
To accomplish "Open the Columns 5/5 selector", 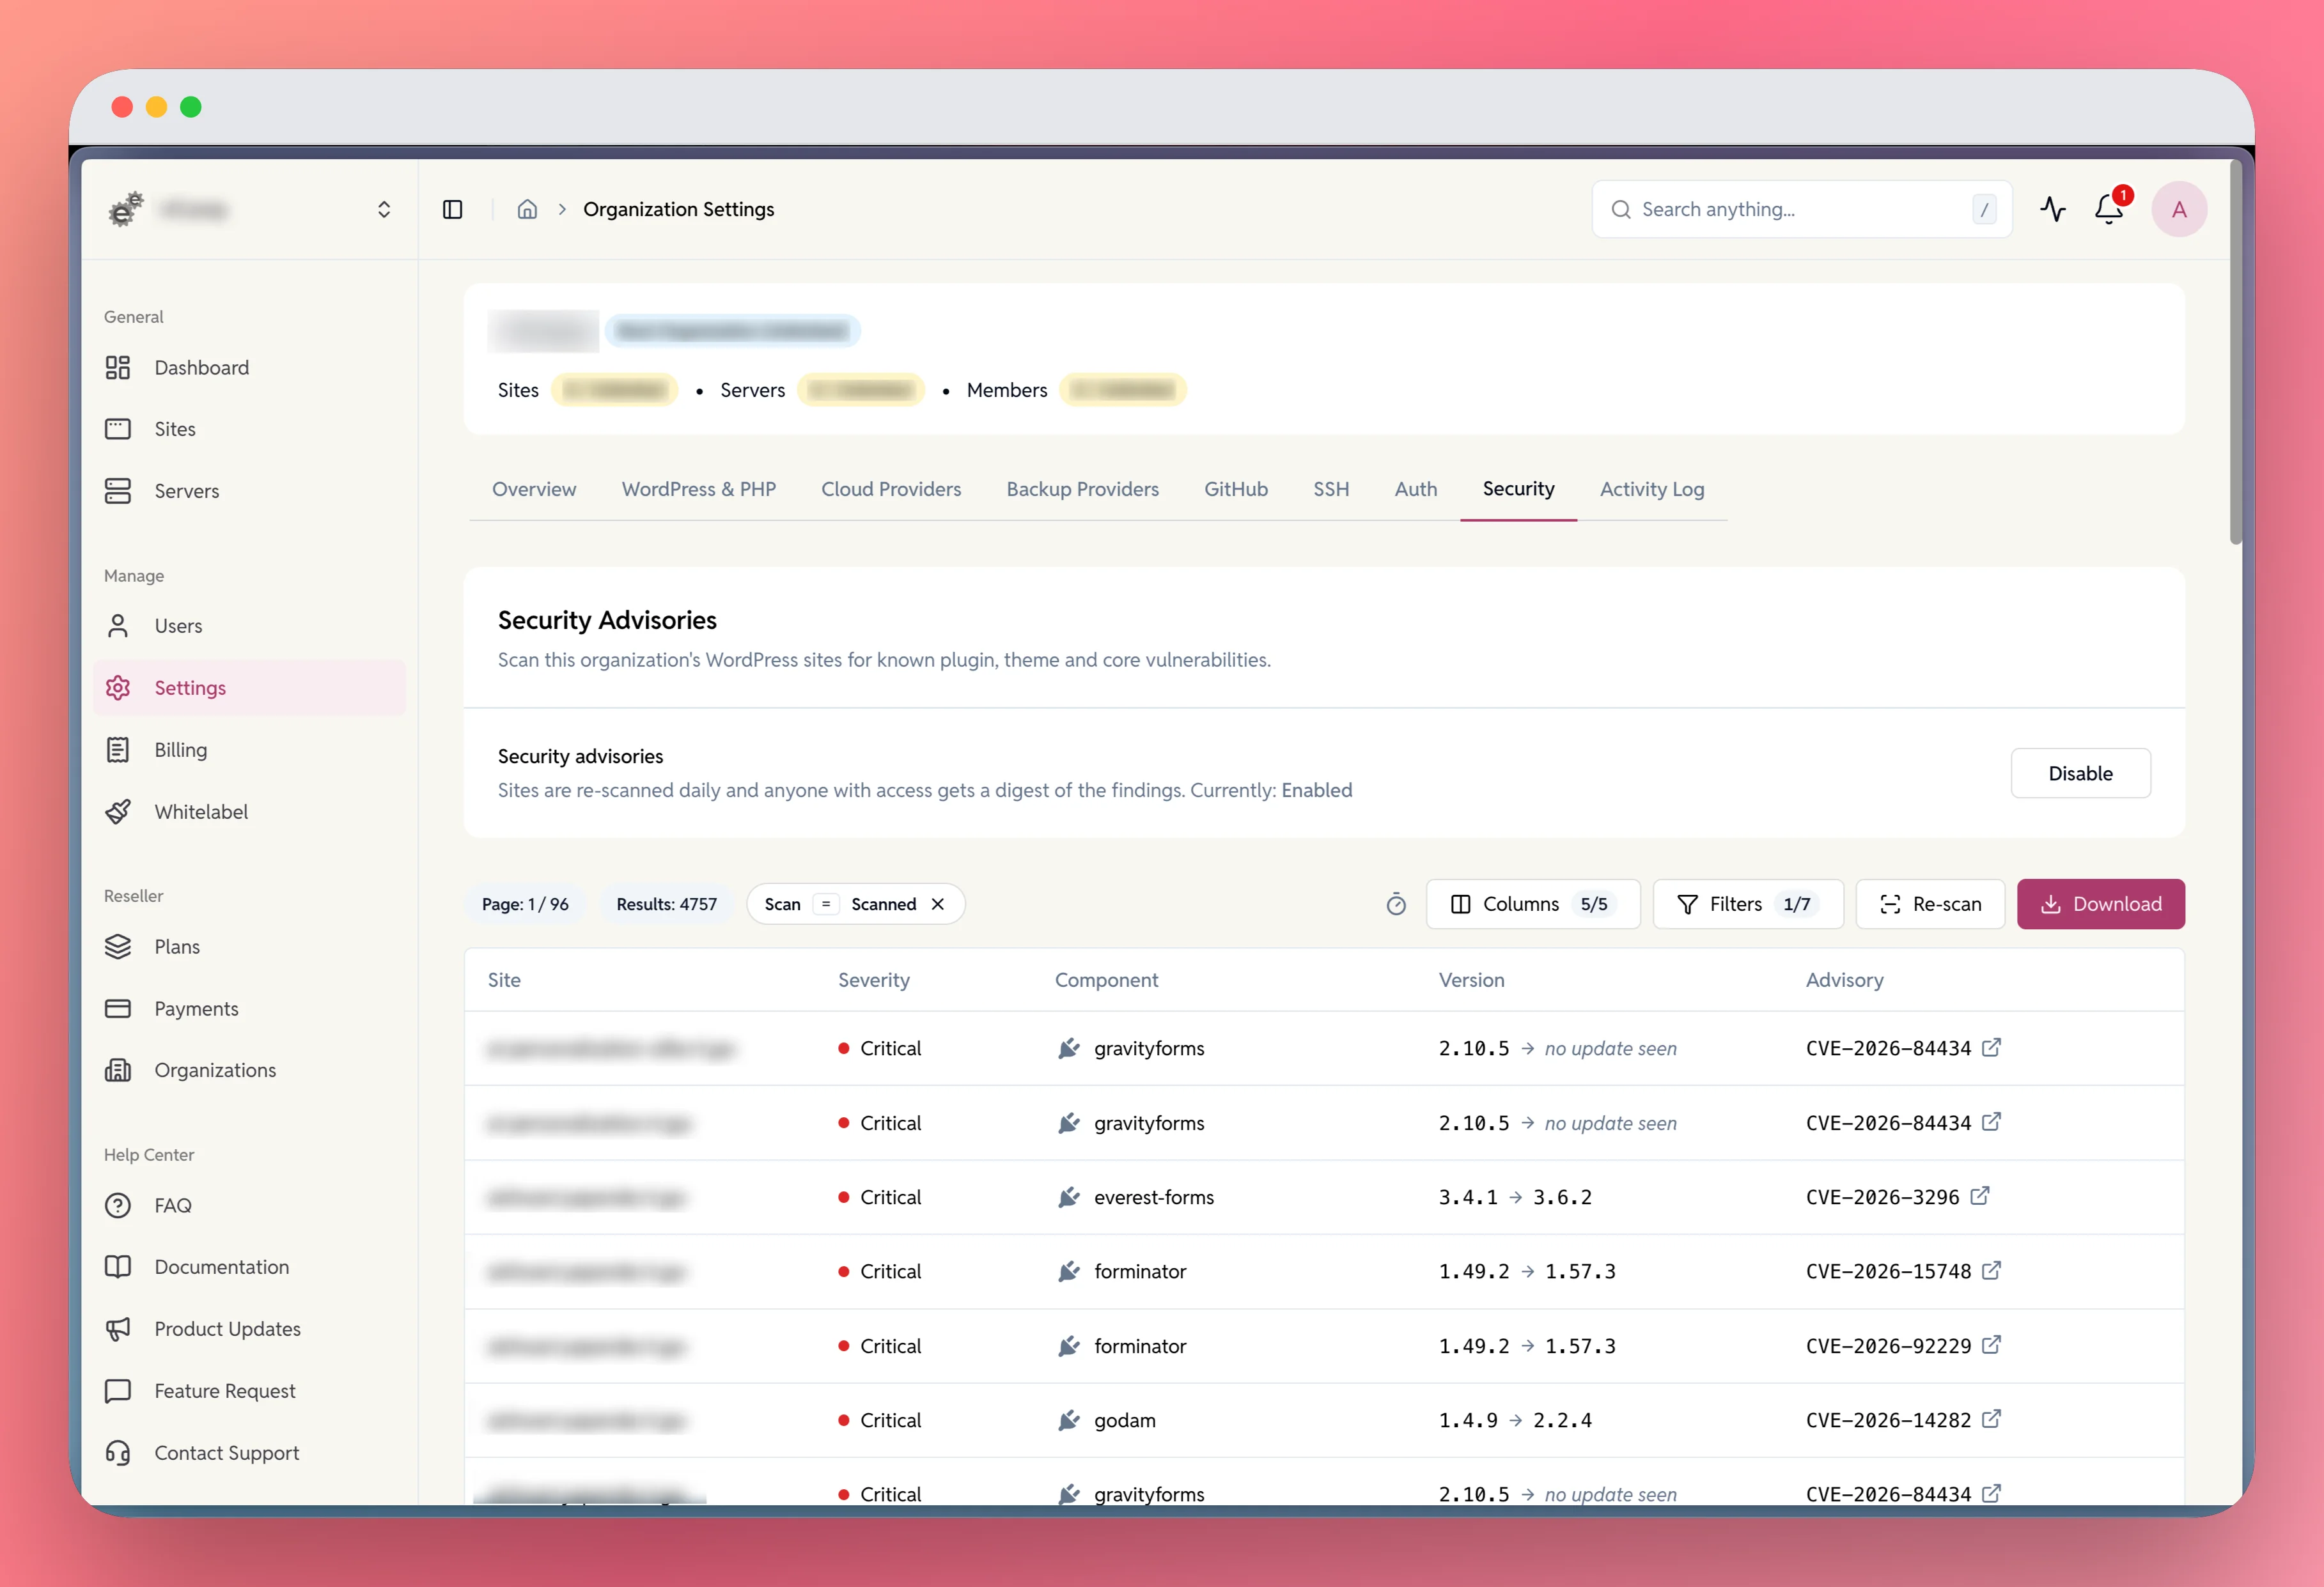I will tap(1533, 904).
